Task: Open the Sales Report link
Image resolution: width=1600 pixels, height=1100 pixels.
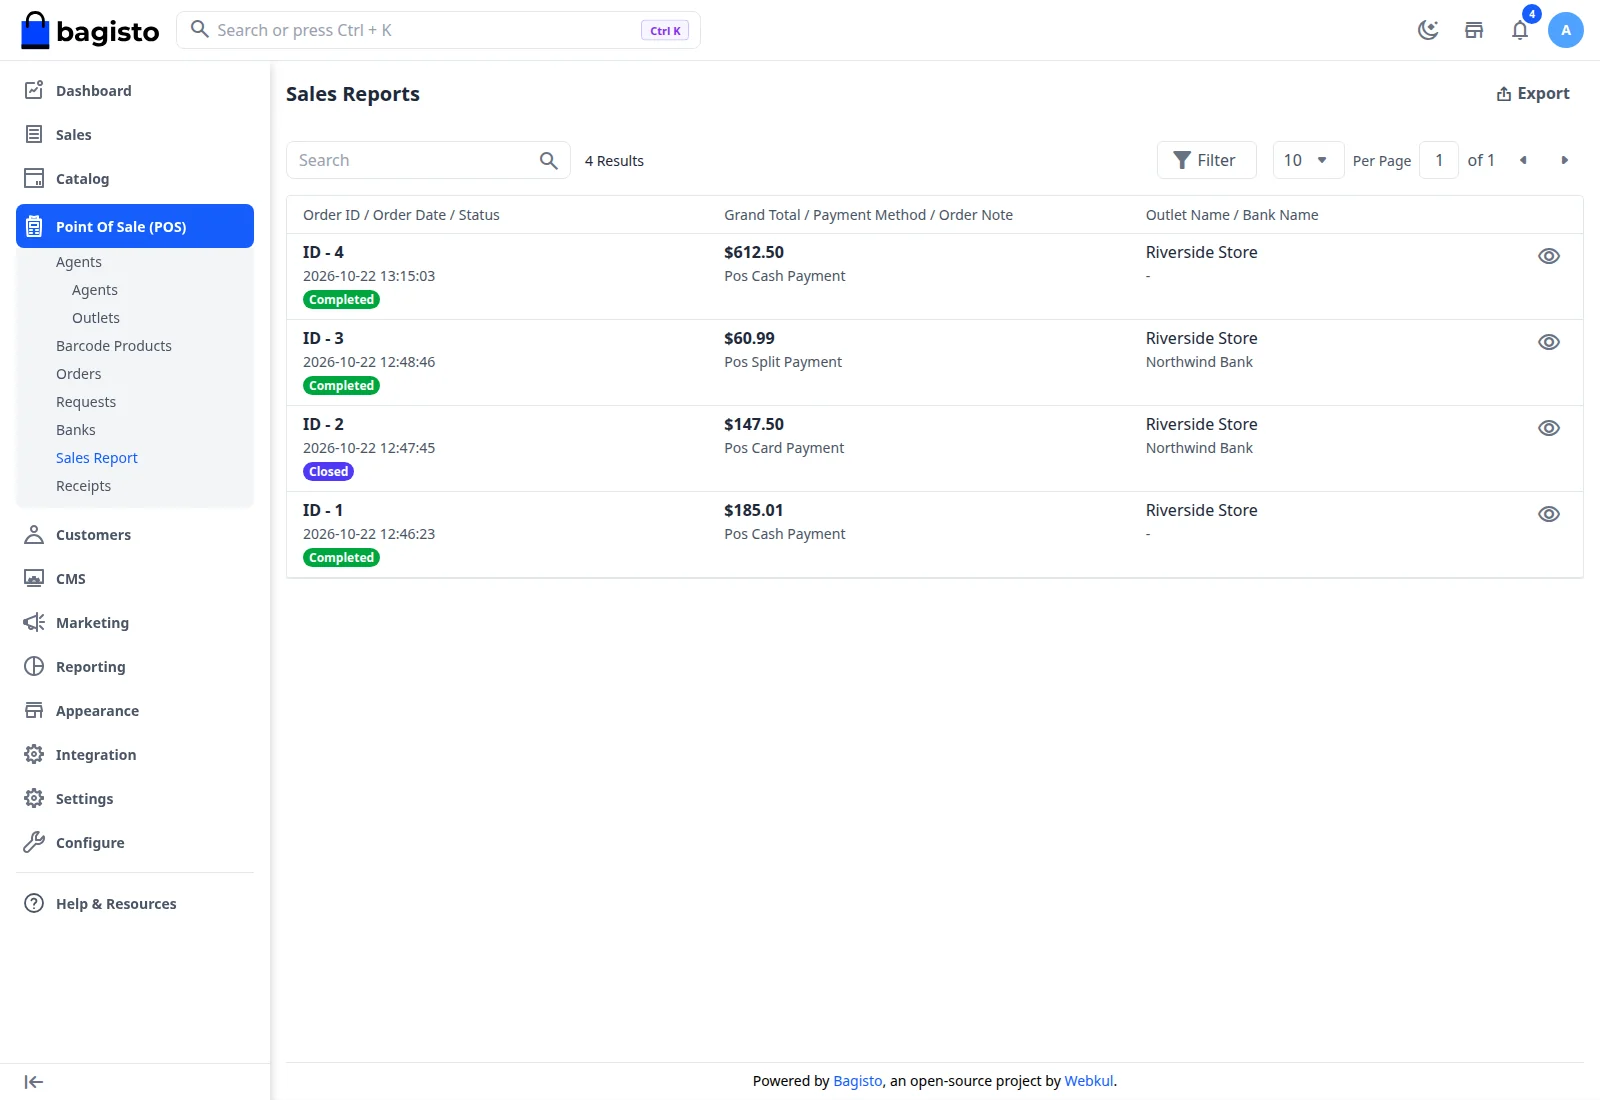Action: (x=97, y=458)
